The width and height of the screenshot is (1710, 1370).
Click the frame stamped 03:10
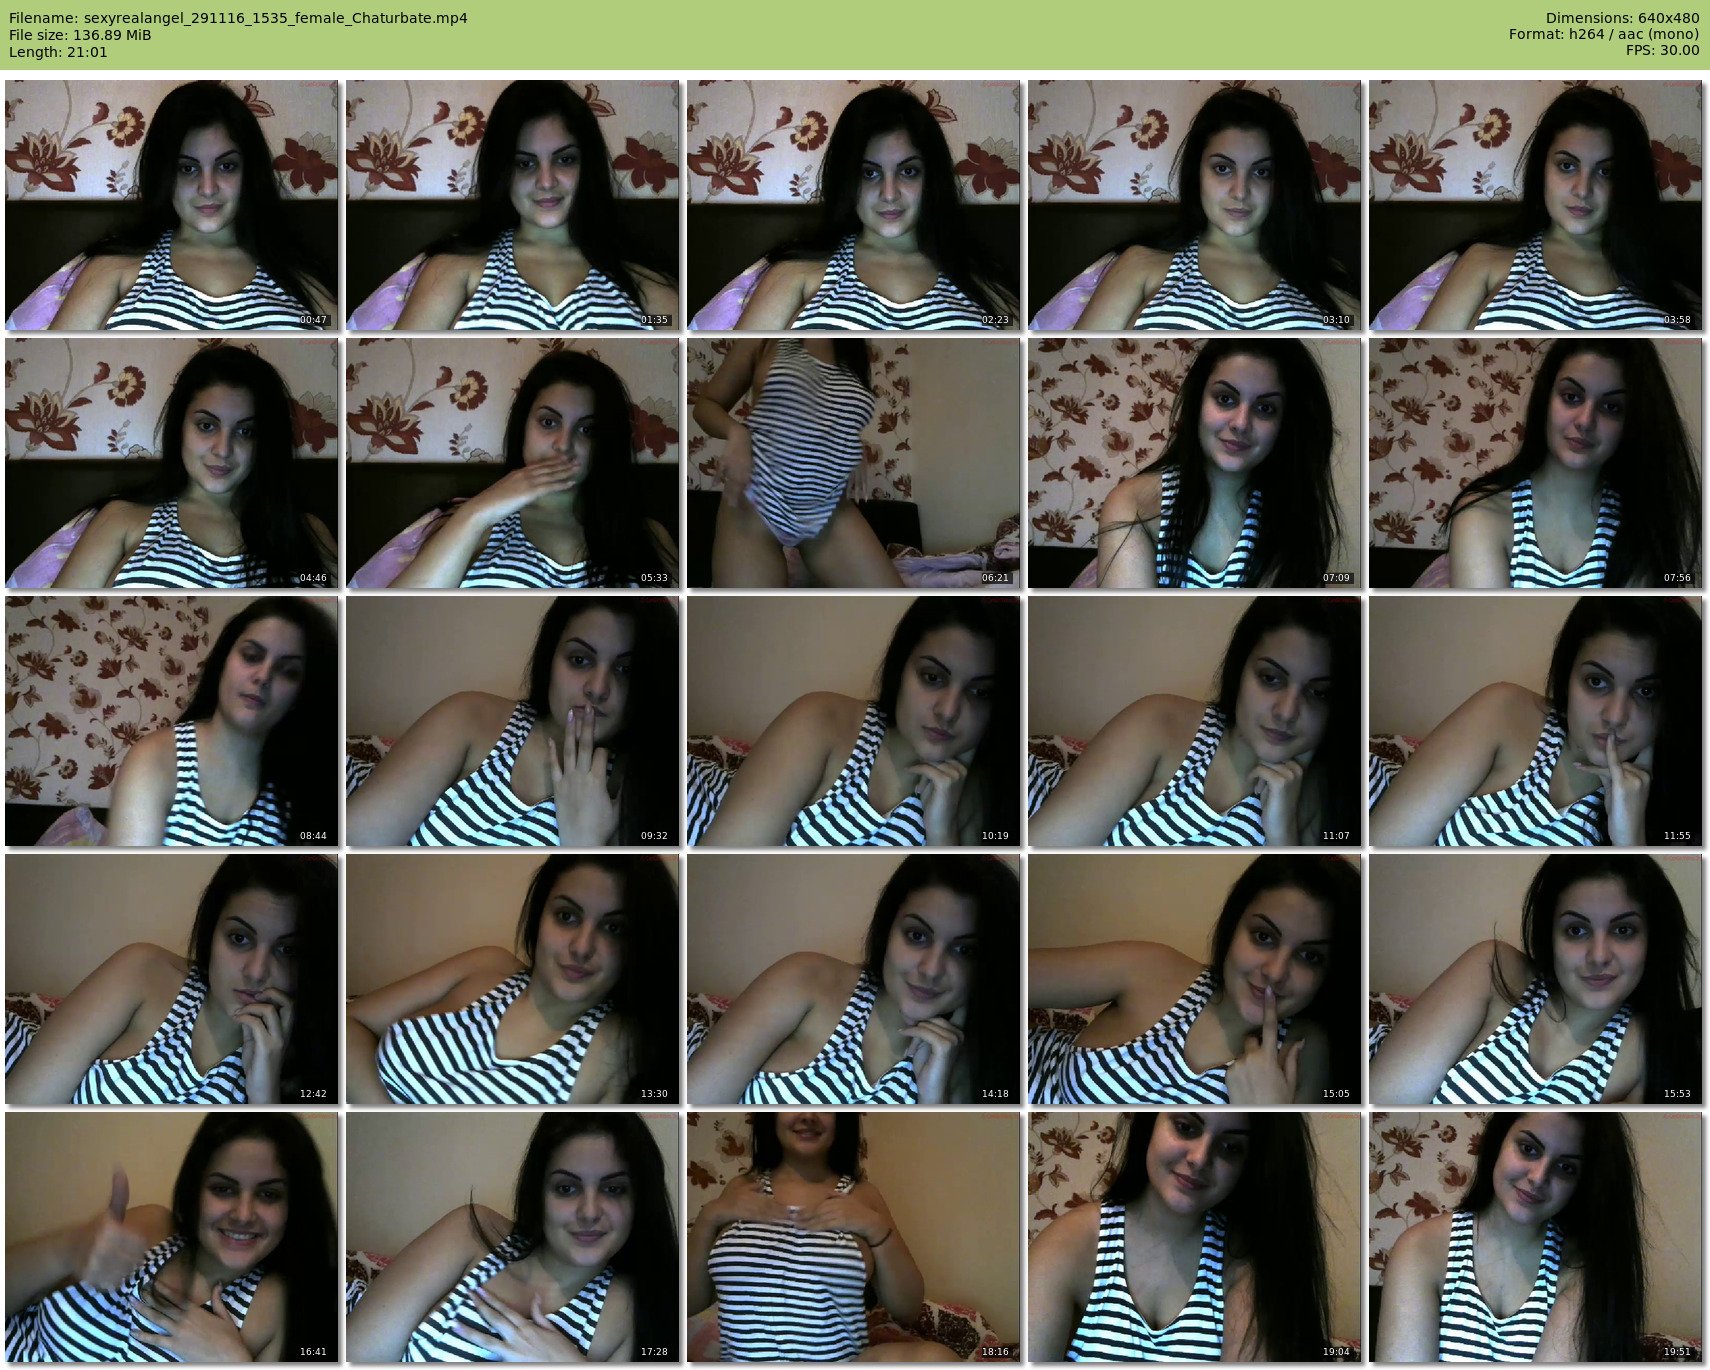coord(1194,205)
